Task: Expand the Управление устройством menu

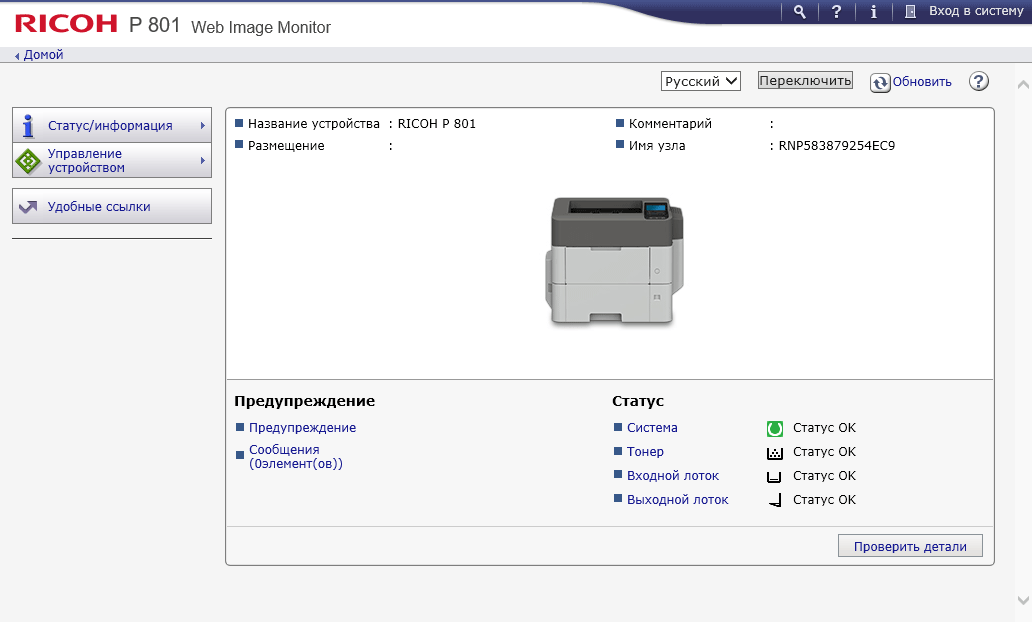Action: coord(112,161)
